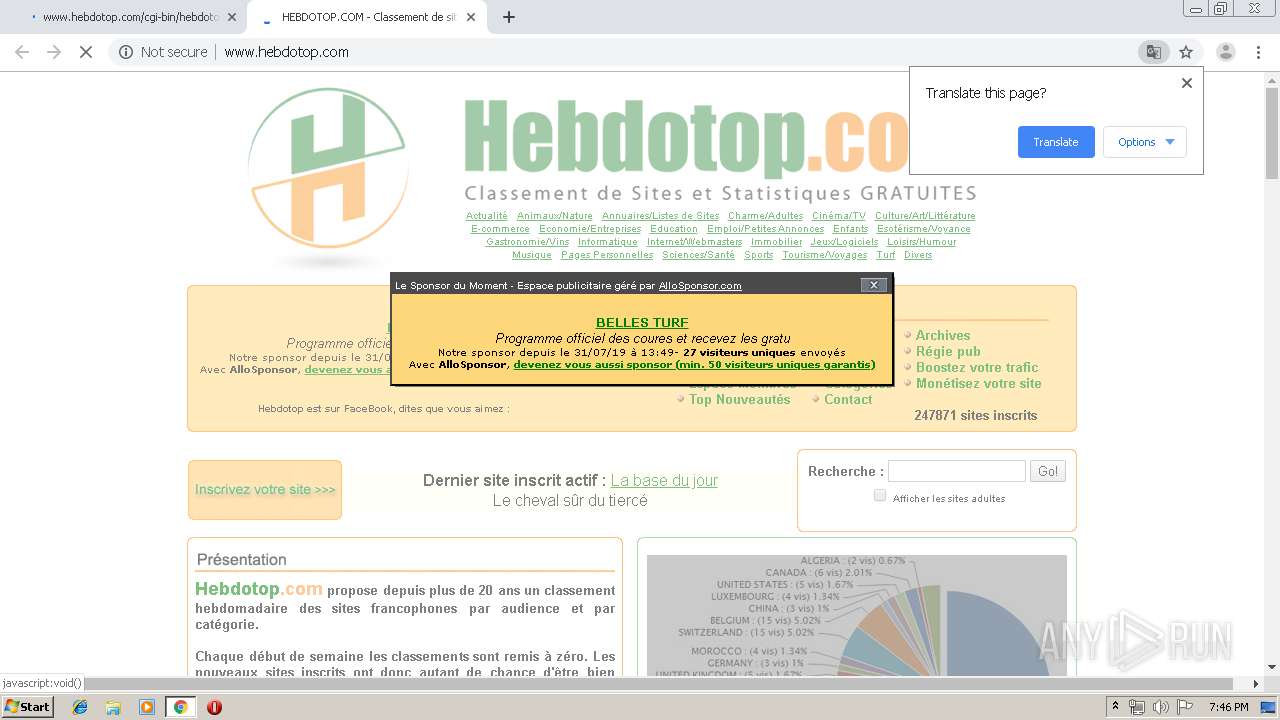Screen dimensions: 1280x720
Task: Open Boostez votre trafic link
Action: [x=977, y=367]
